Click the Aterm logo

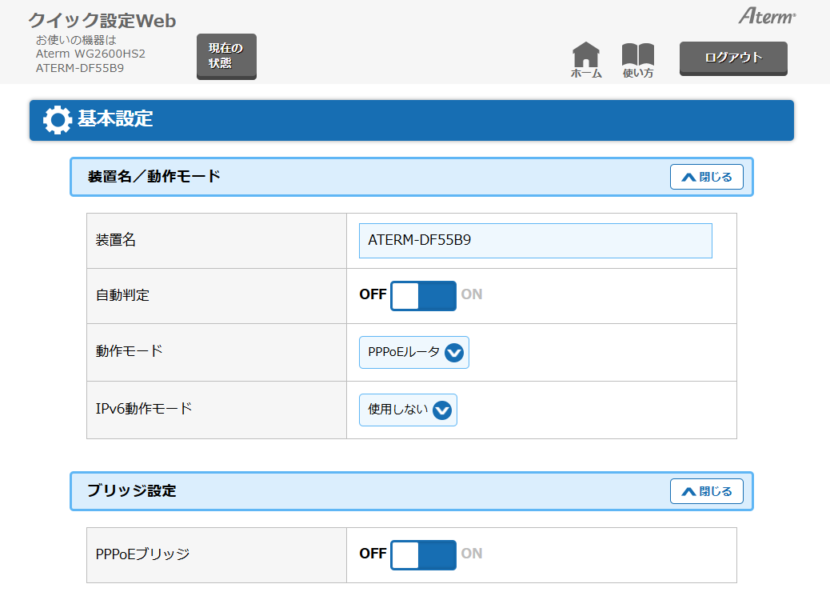(767, 16)
